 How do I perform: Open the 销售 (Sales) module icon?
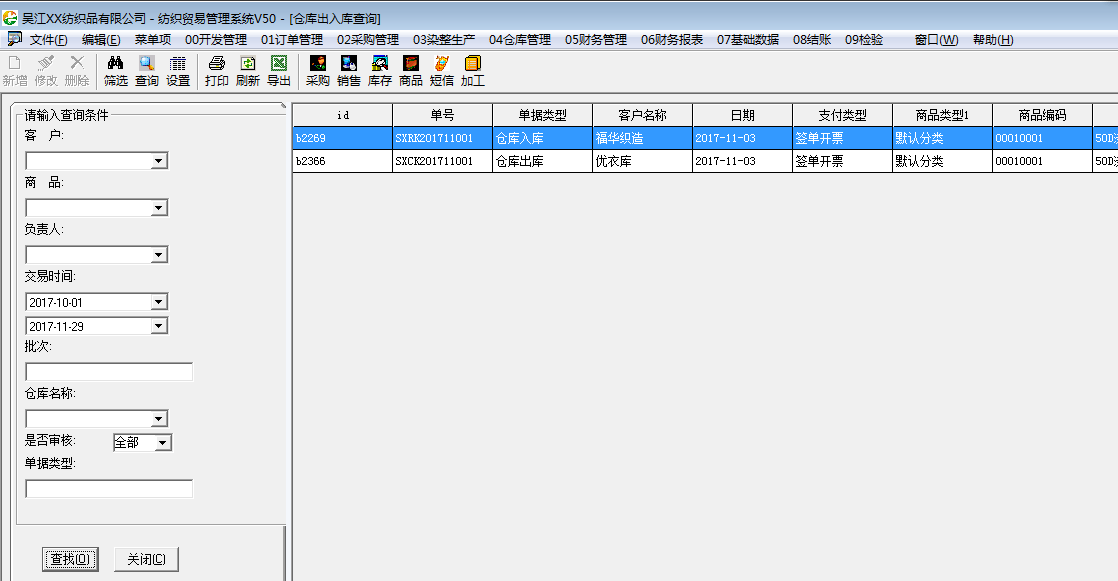[349, 71]
